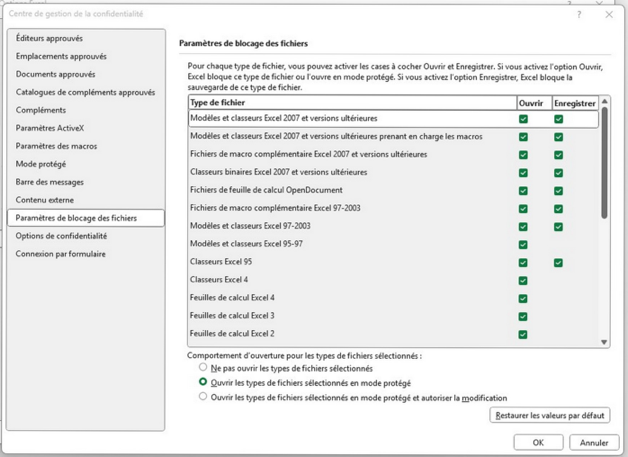Click the Type de fichier column header
The image size is (628, 457).
tap(352, 103)
